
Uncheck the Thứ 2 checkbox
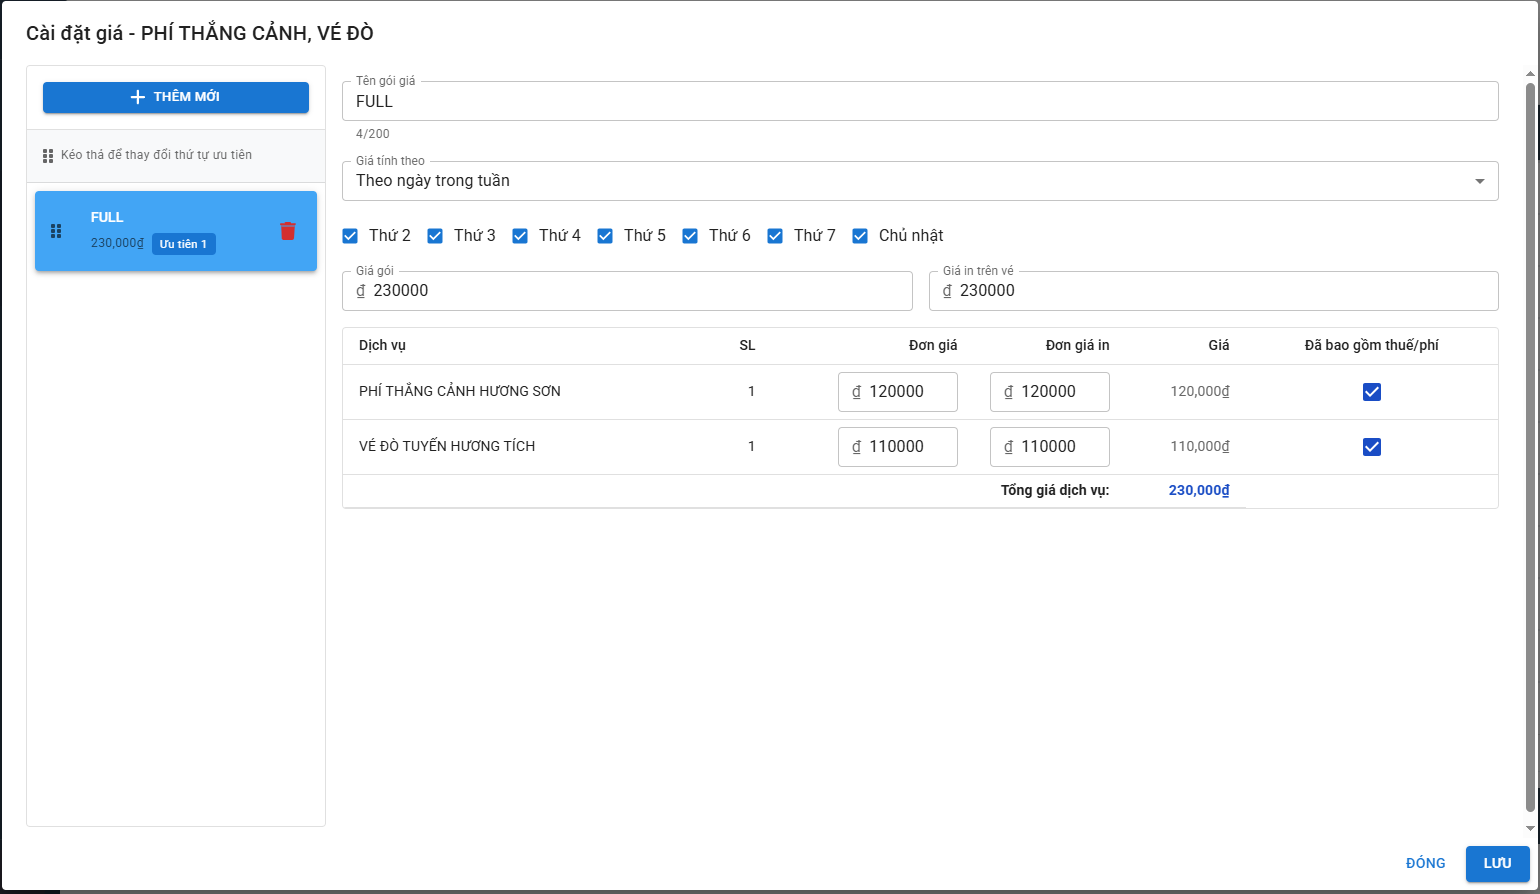[x=350, y=236]
